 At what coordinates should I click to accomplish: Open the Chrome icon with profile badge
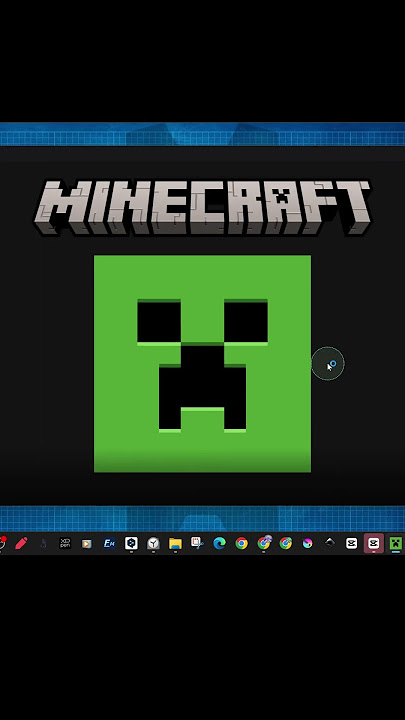pos(264,543)
